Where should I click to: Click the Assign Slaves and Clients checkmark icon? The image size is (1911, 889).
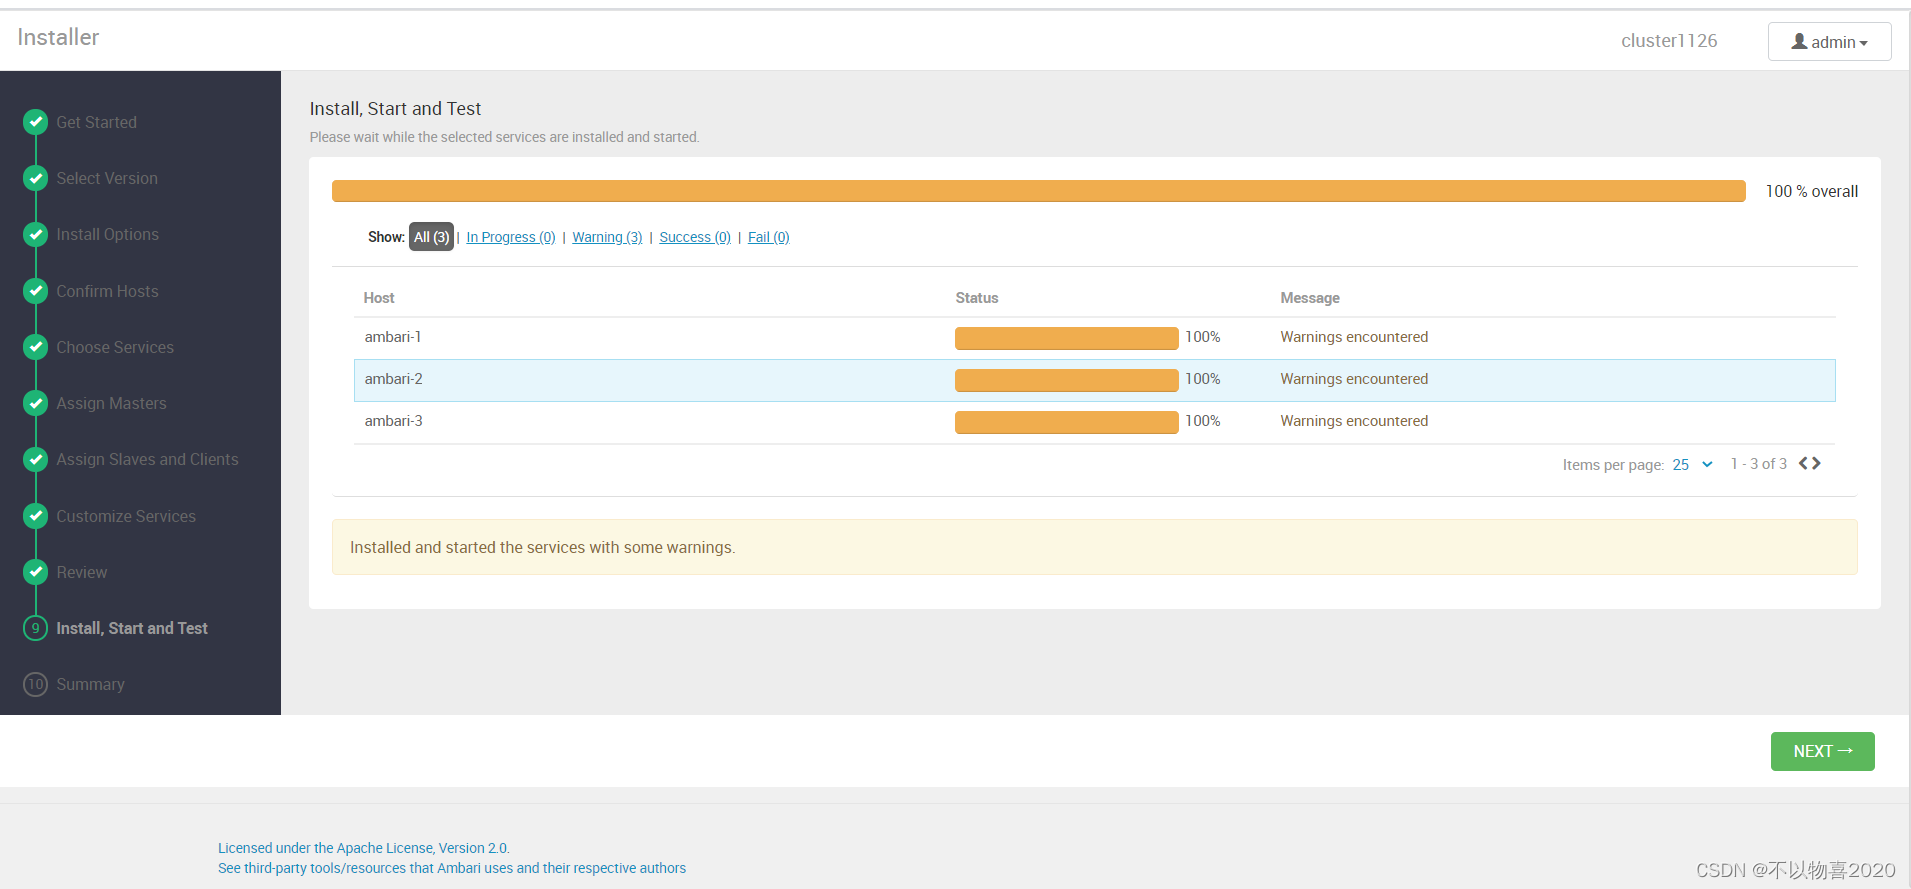coord(36,459)
